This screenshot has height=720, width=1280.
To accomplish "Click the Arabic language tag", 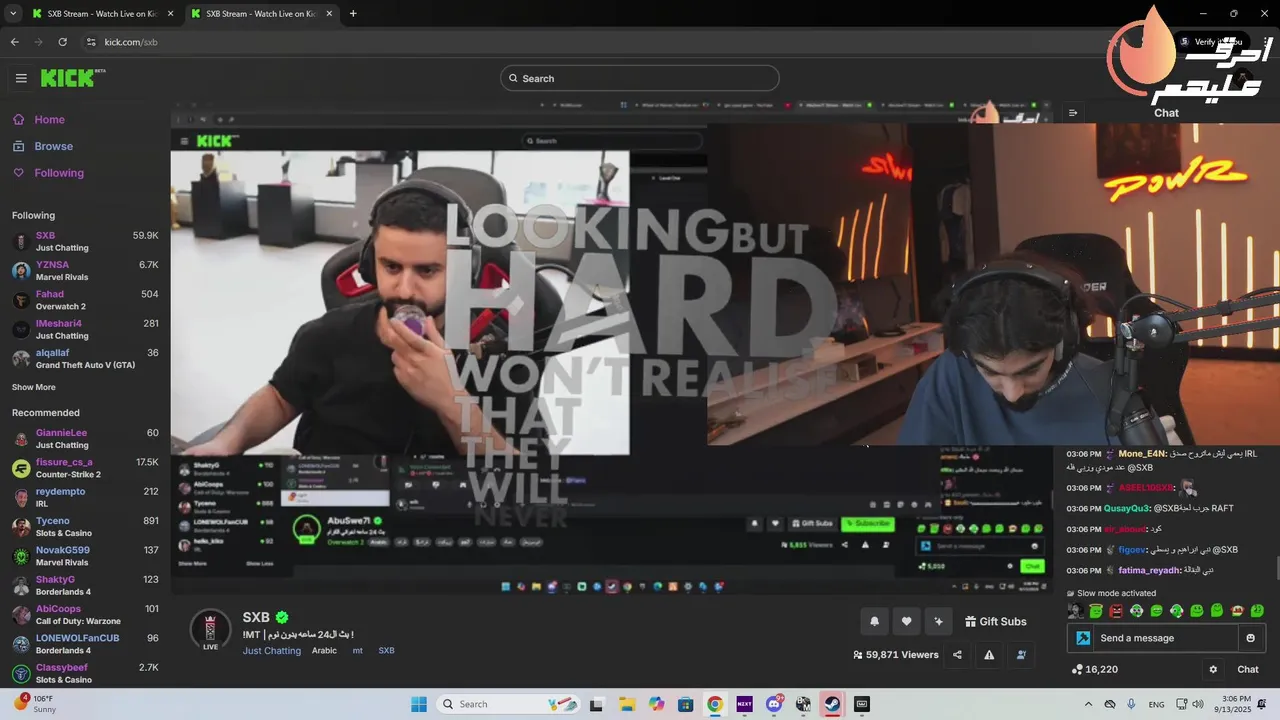I will pos(324,651).
